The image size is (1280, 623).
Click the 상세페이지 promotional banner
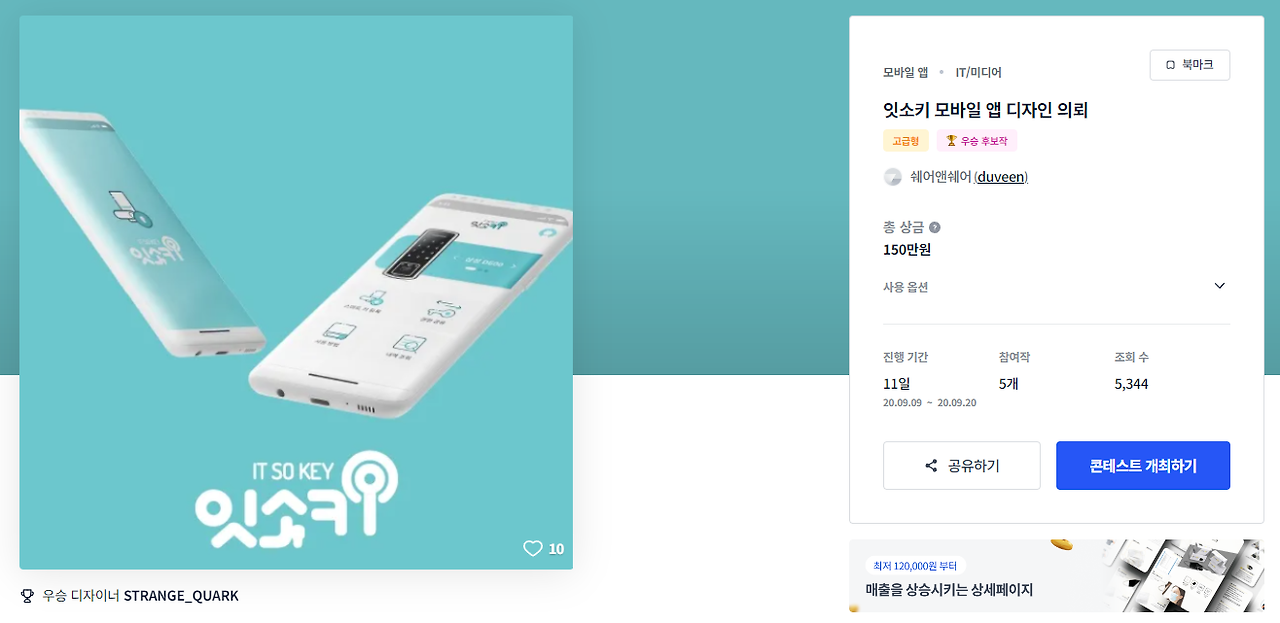tap(1056, 576)
